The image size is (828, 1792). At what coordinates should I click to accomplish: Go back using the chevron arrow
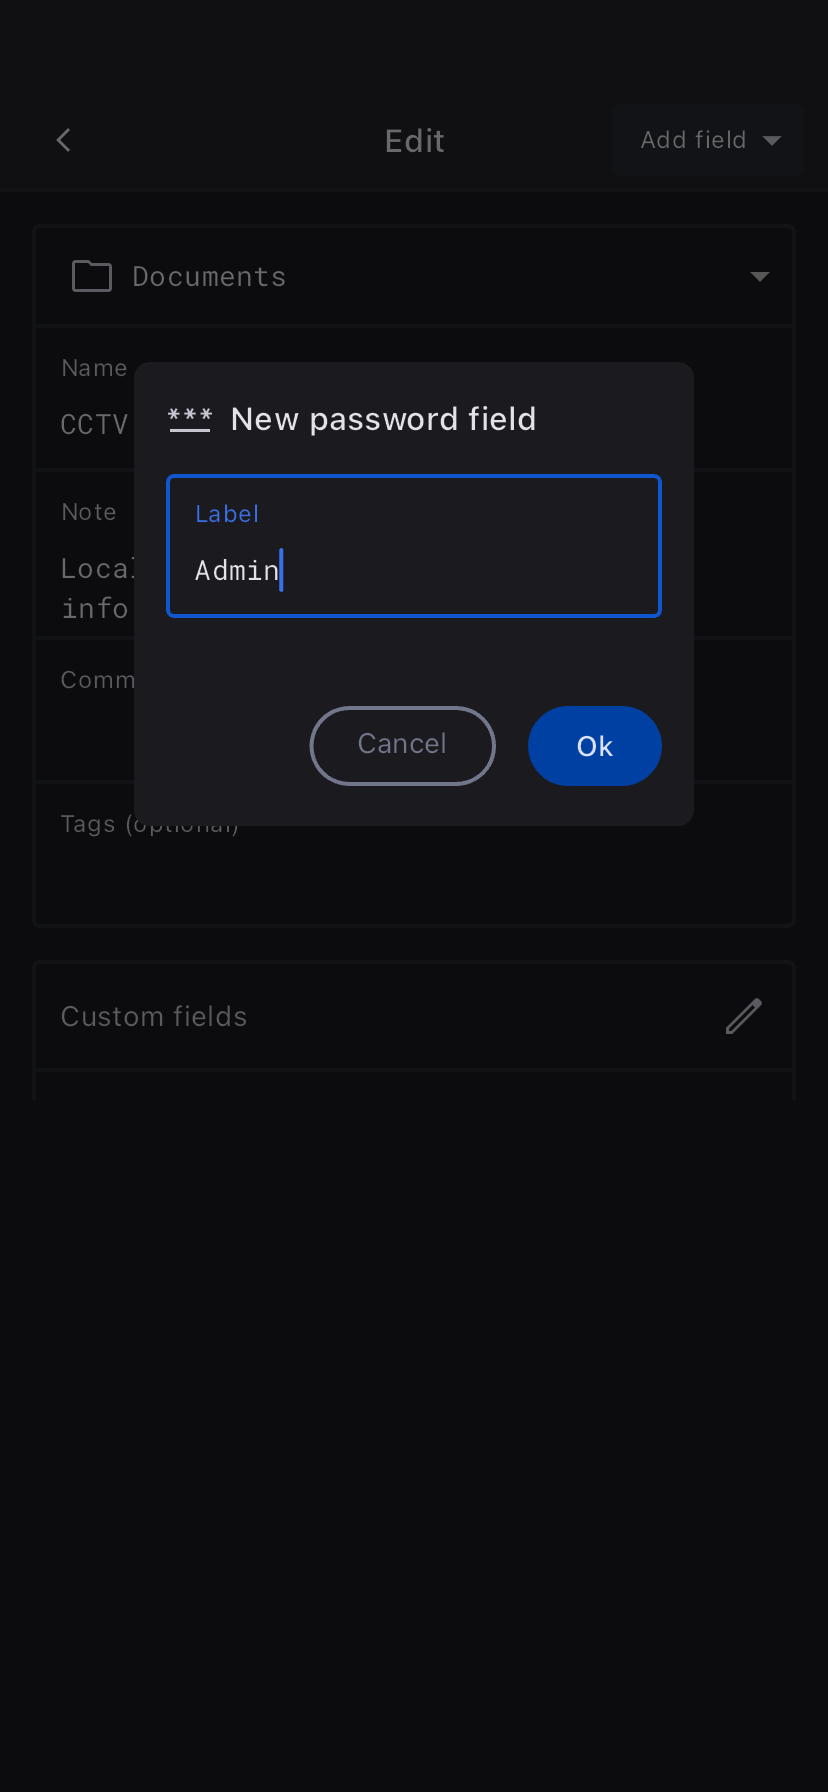pos(64,140)
